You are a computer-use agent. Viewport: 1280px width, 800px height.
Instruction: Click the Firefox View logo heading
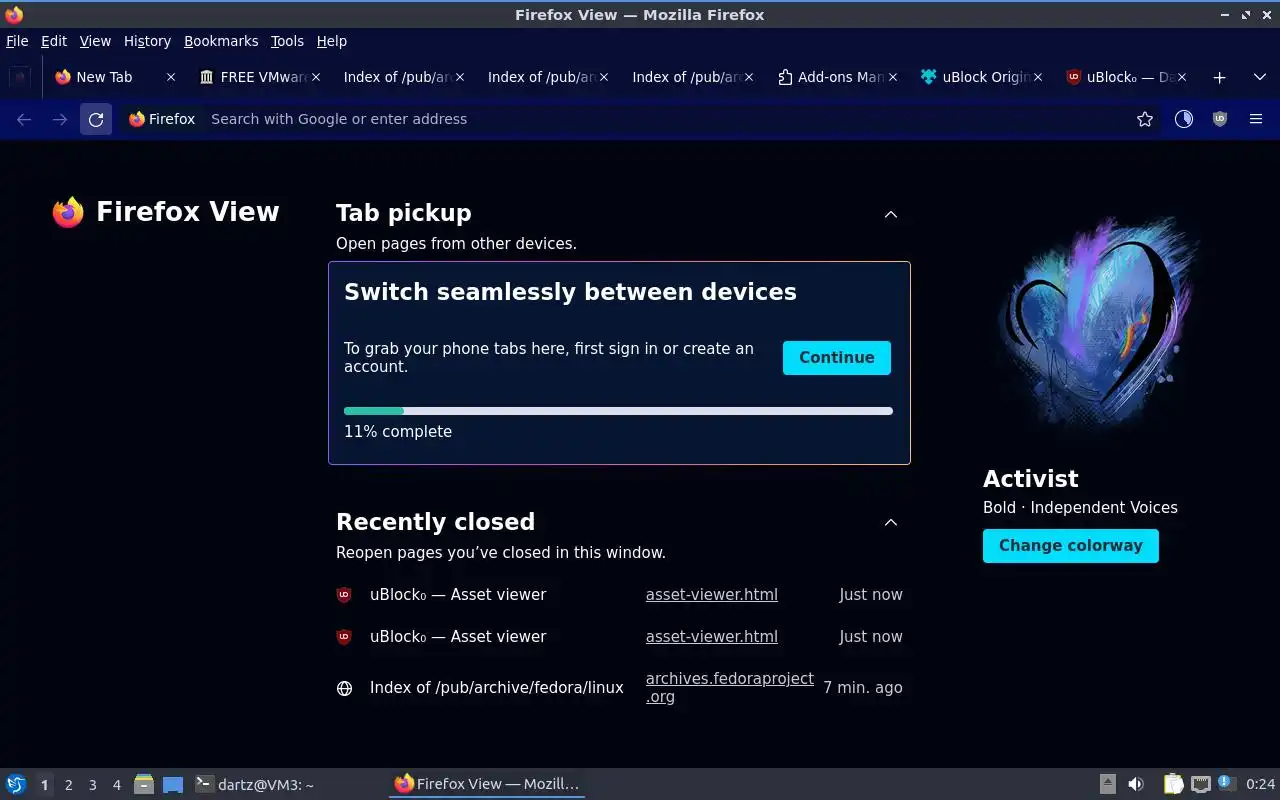tap(166, 212)
